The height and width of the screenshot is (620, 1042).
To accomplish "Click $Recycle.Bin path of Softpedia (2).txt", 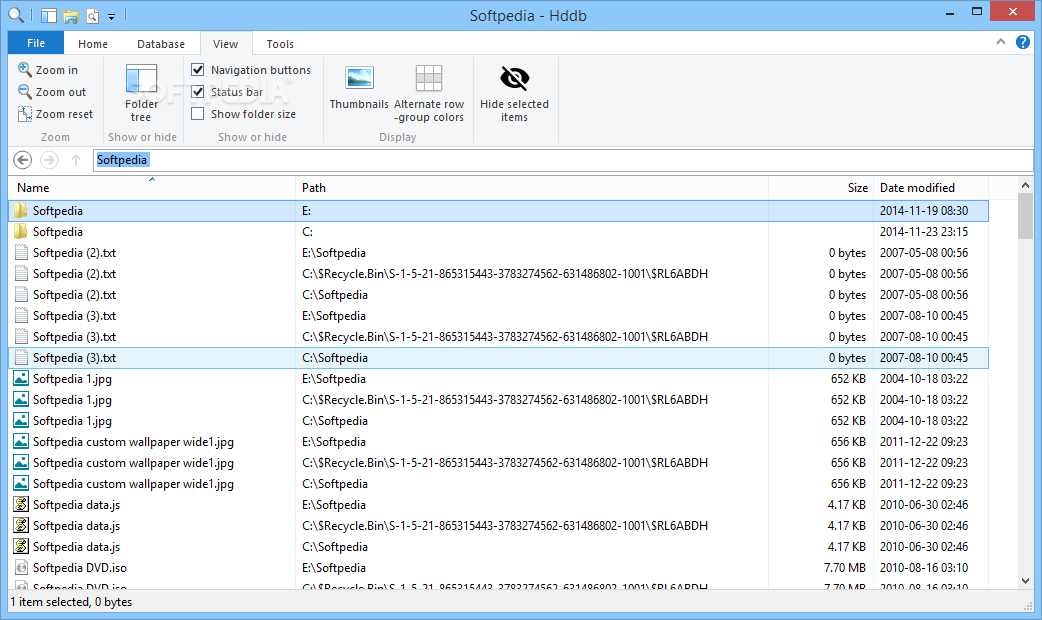I will click(x=505, y=274).
